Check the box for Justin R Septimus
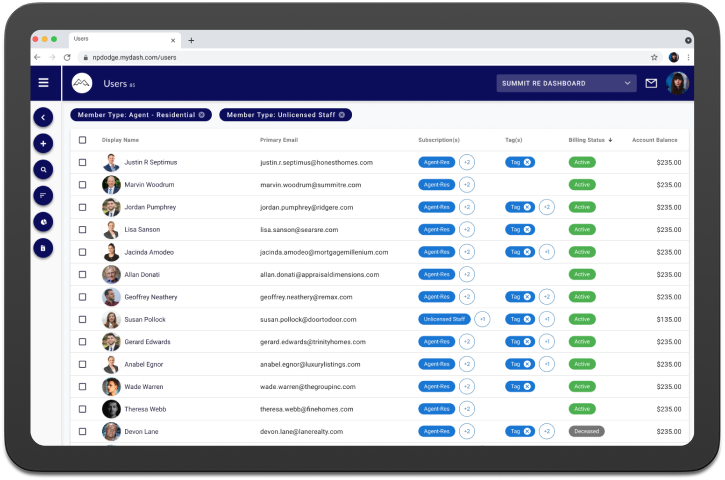This screenshot has width=725, height=480. [x=82, y=162]
